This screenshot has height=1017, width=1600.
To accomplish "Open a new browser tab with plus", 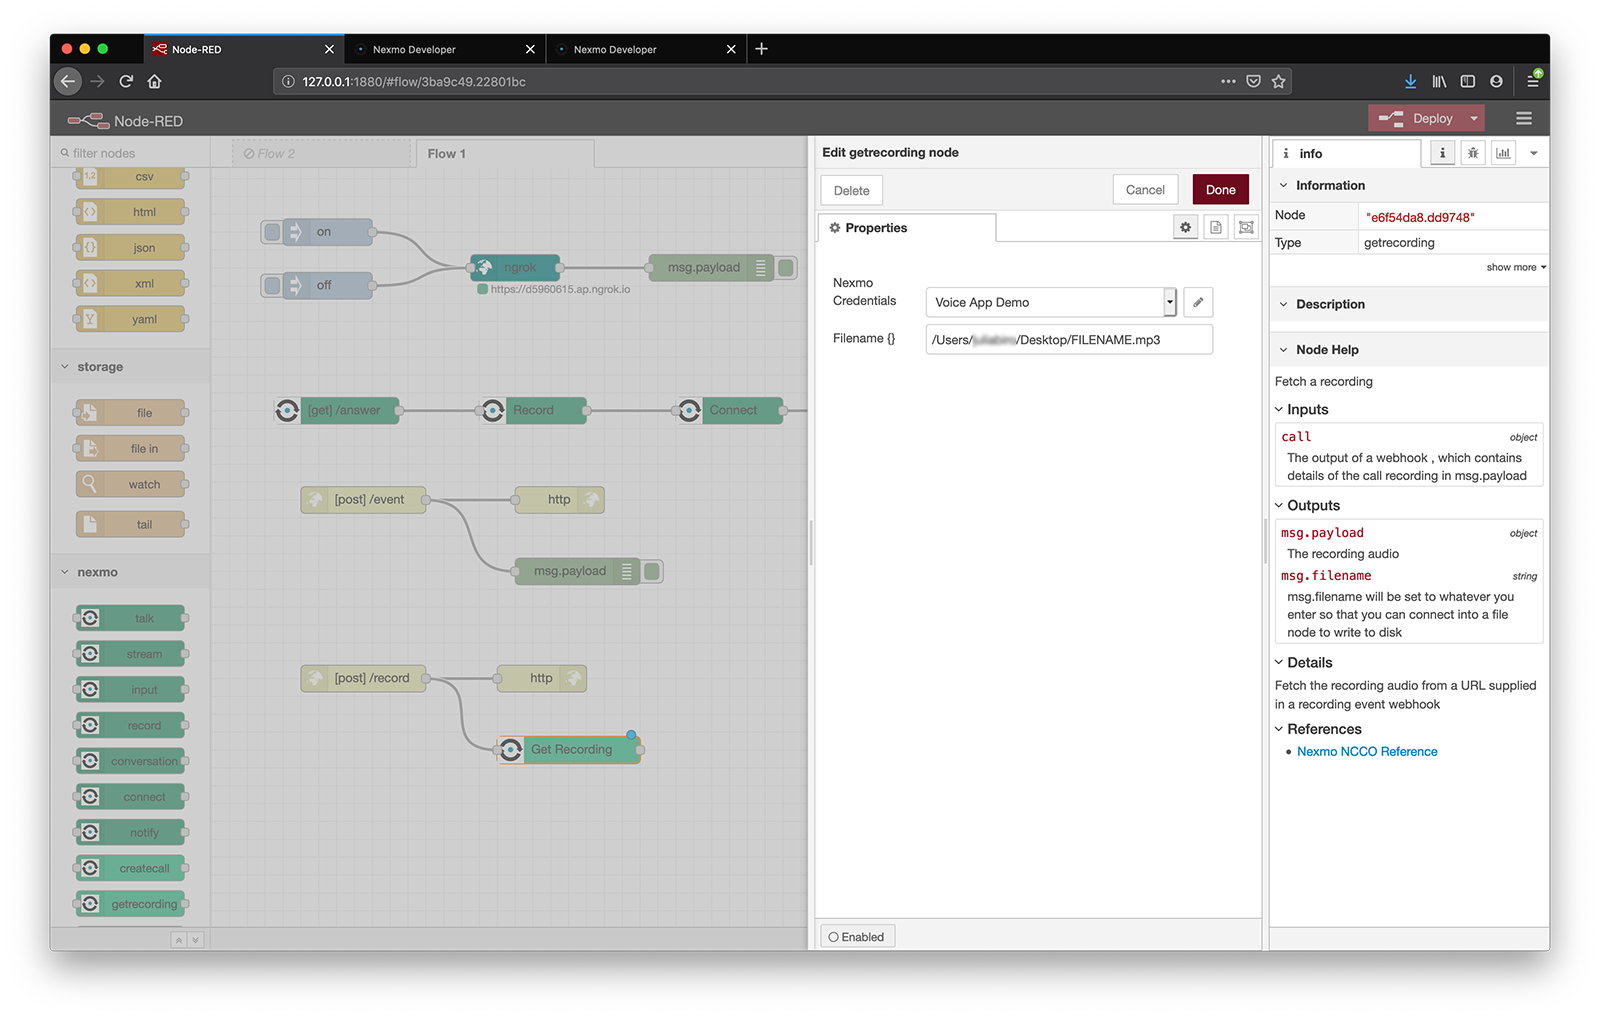I will (762, 48).
